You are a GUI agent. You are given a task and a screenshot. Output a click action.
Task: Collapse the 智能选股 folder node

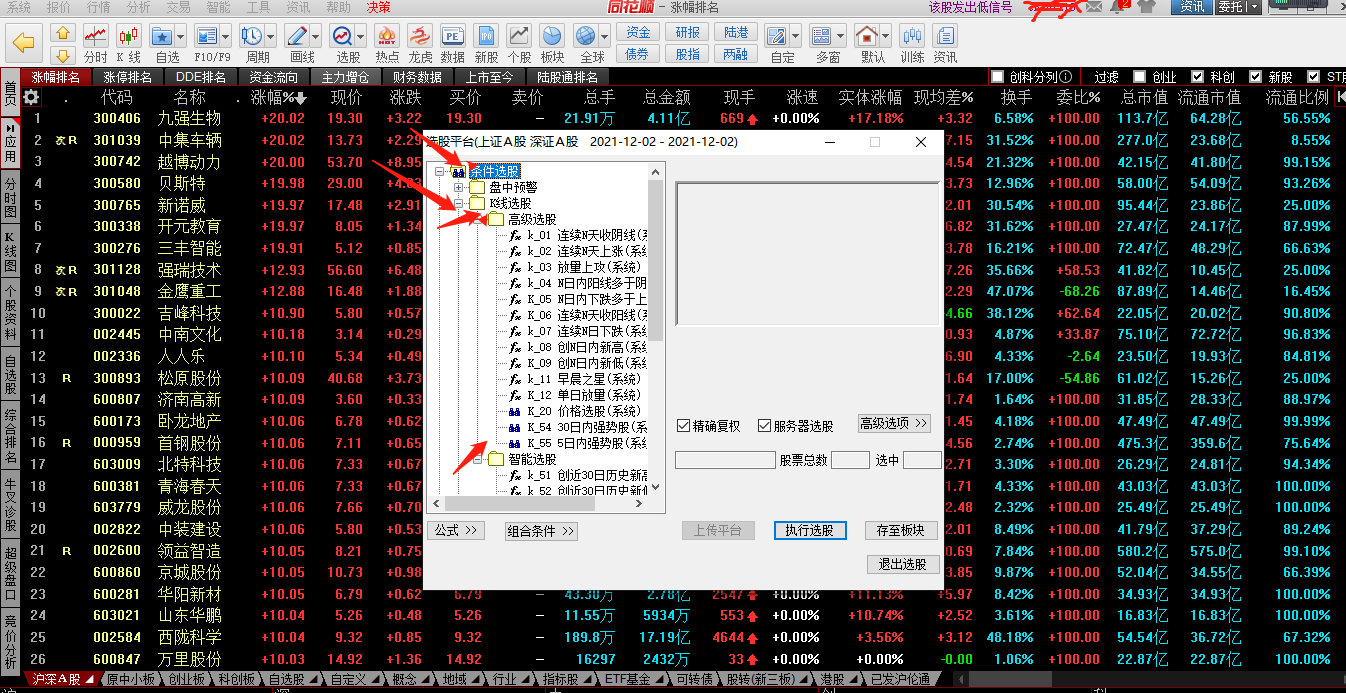pos(478,459)
